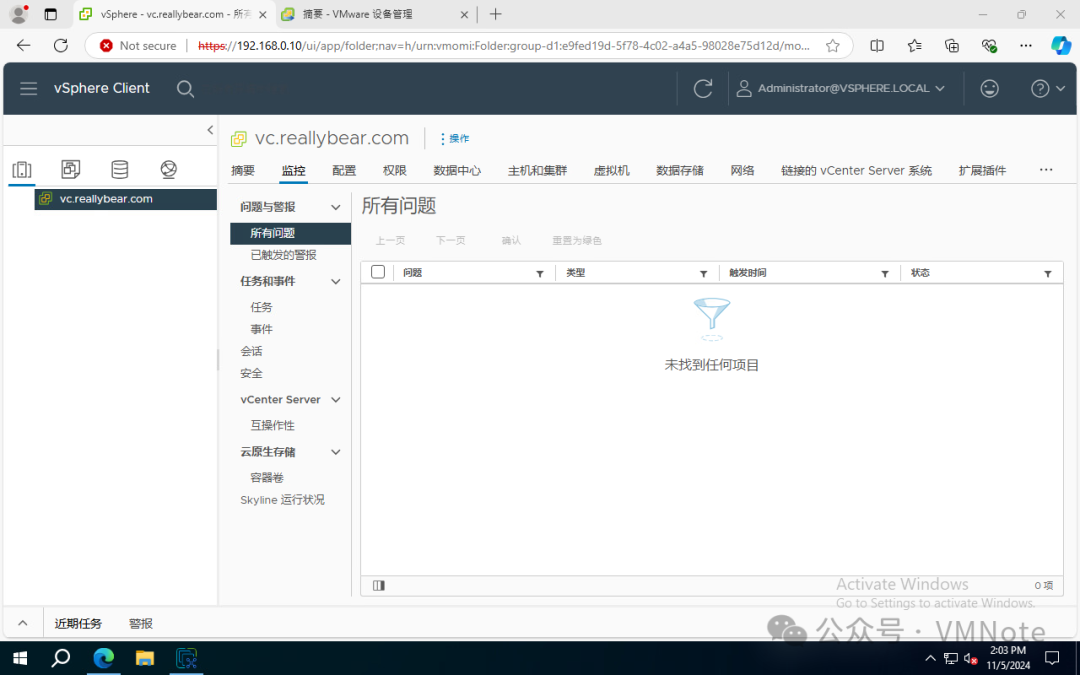The height and width of the screenshot is (675, 1080).
Task: Open the vSphere Client hamburger menu
Action: point(28,88)
